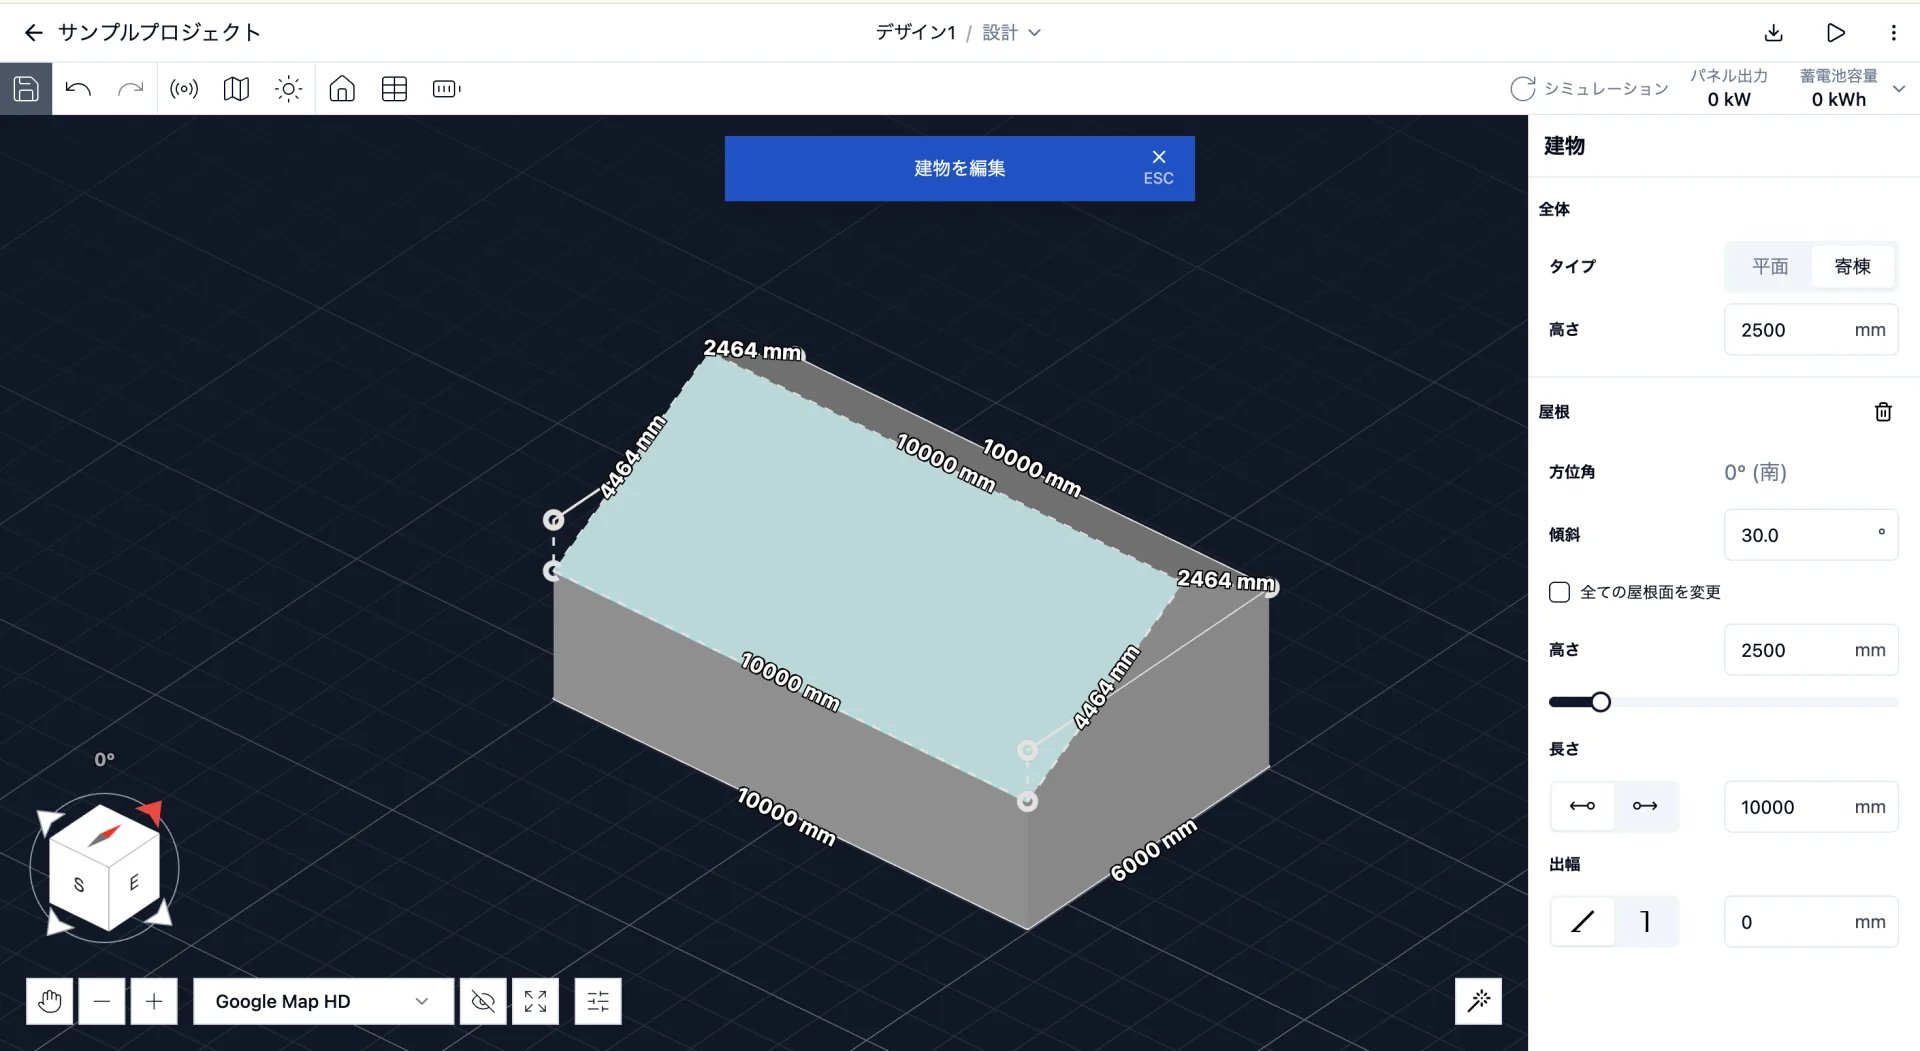The height and width of the screenshot is (1051, 1920).
Task: Click the redo arrow icon
Action: tap(131, 89)
